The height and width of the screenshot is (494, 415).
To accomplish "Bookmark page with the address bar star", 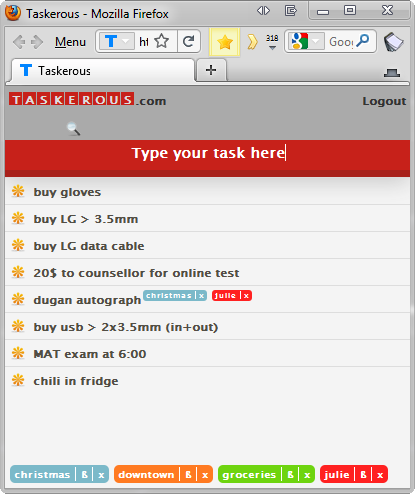I will [162, 41].
